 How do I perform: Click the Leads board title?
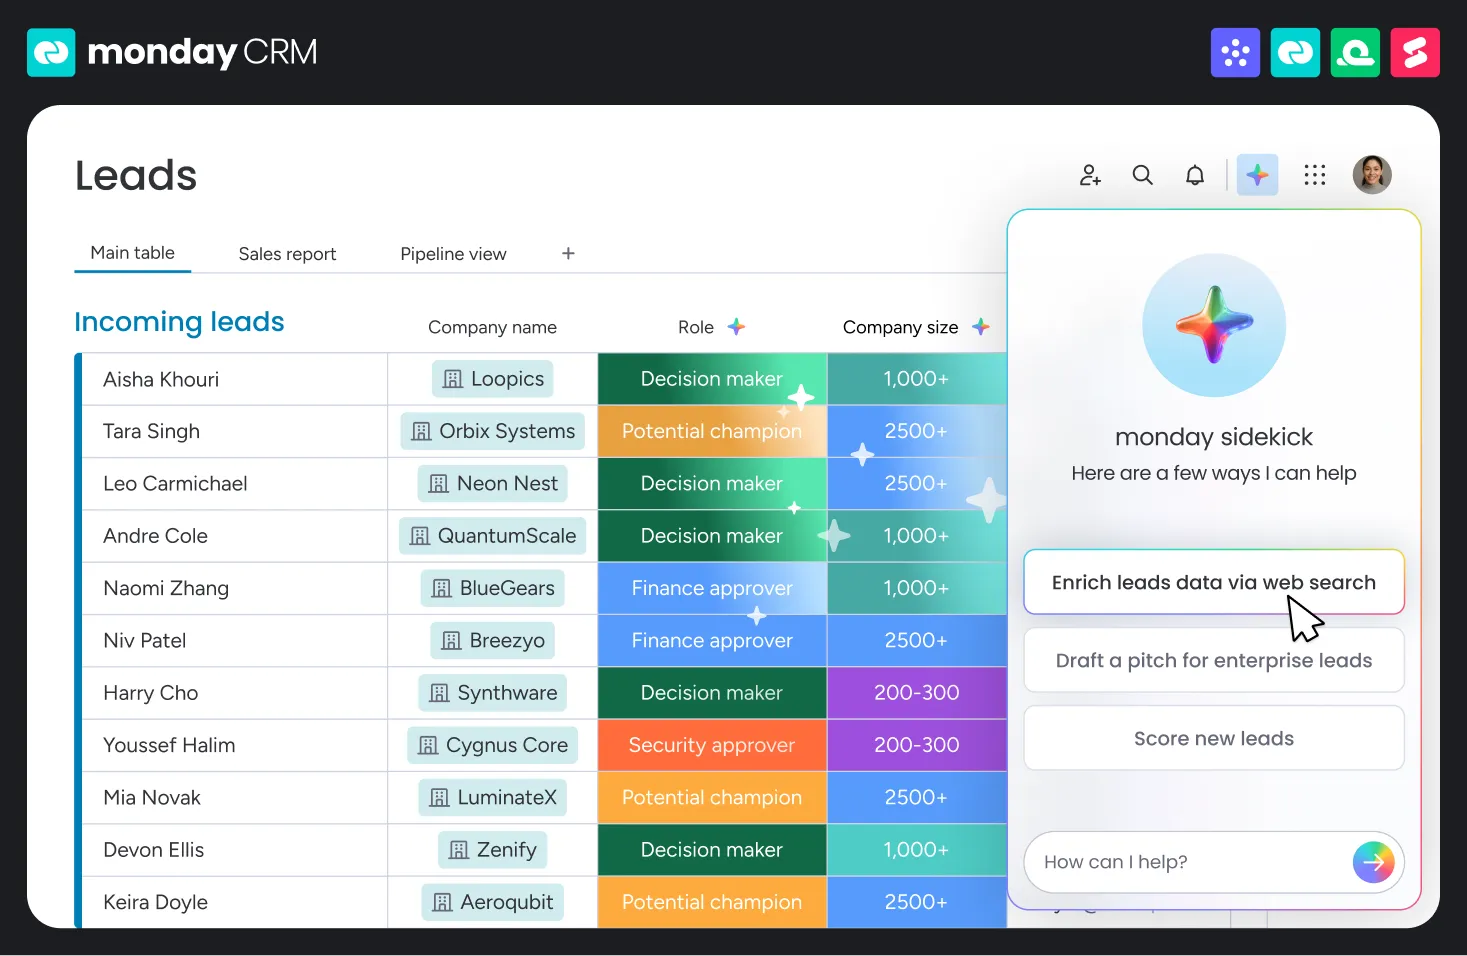(x=136, y=176)
